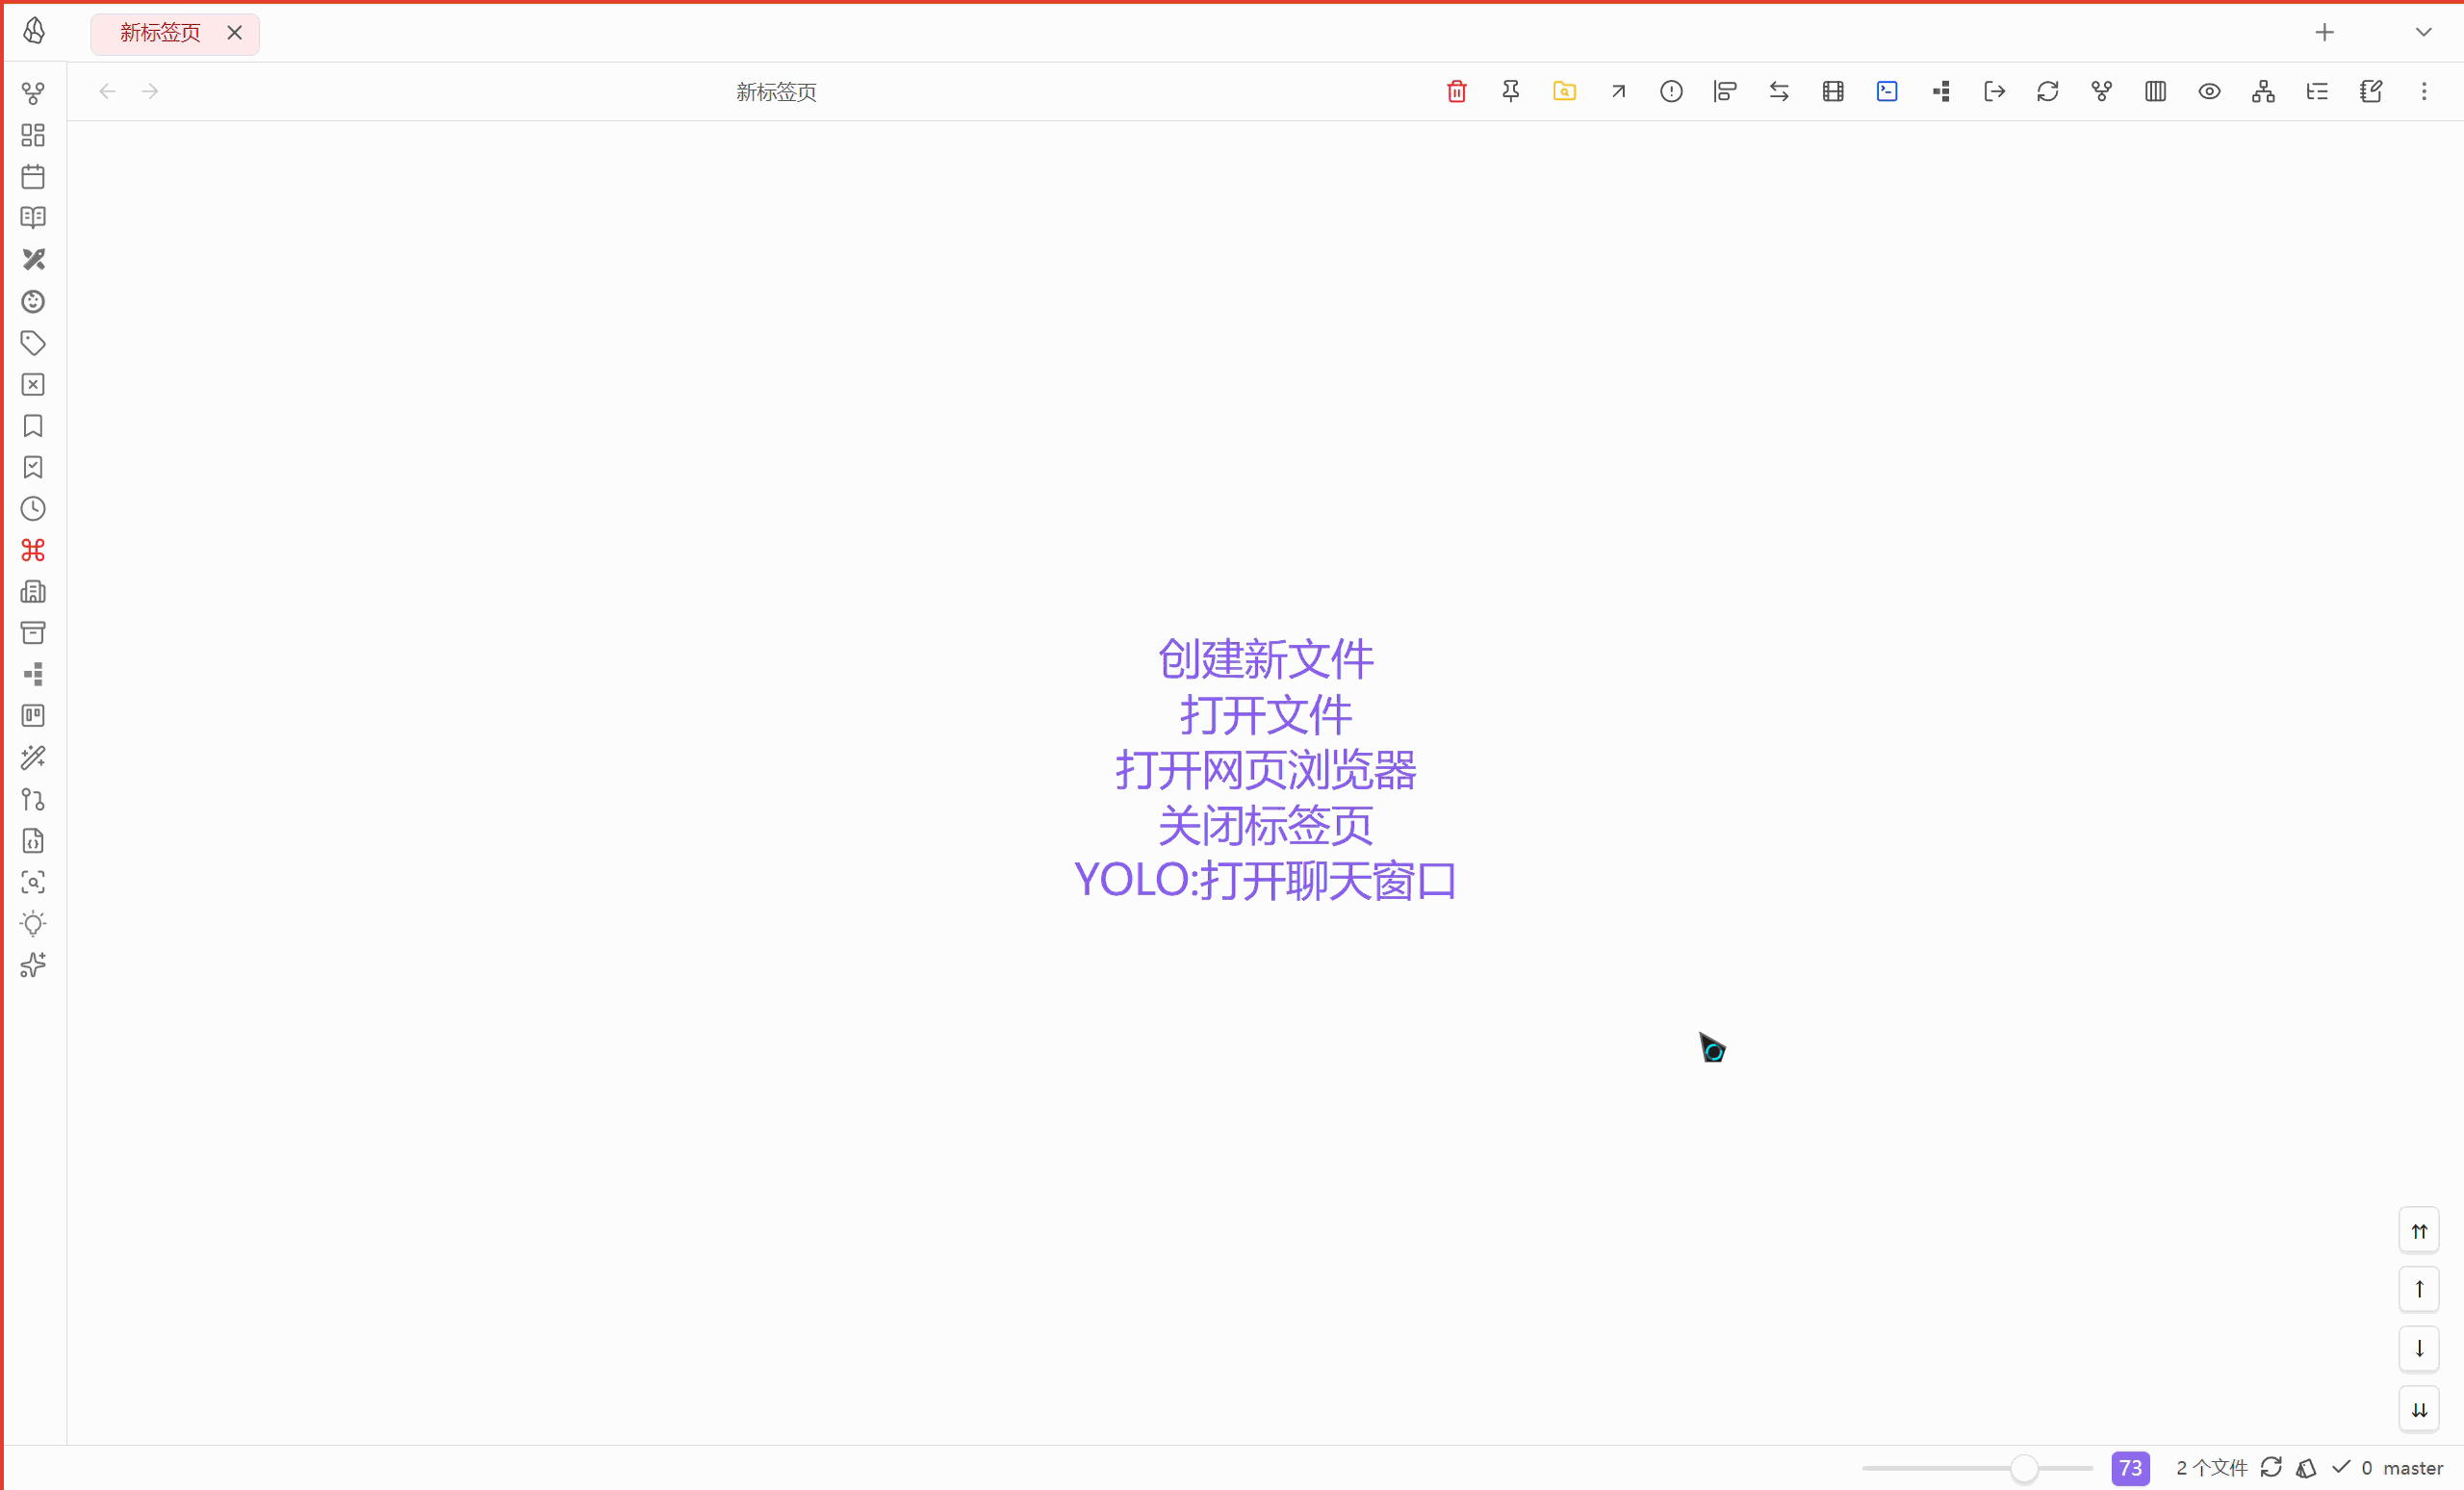Toggle the pin icon for the current tab
This screenshot has height=1490, width=2464.
(1510, 91)
